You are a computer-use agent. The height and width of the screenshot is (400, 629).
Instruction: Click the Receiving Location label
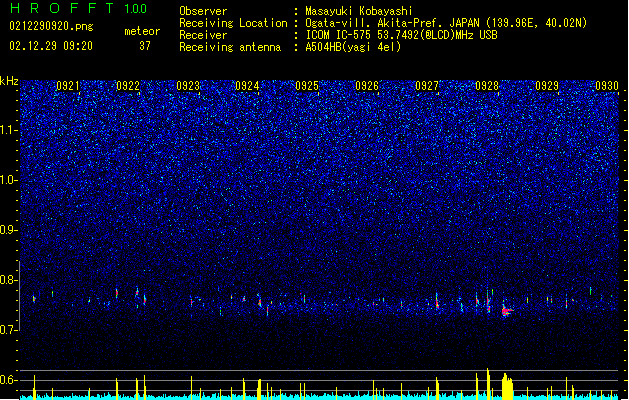point(233,23)
